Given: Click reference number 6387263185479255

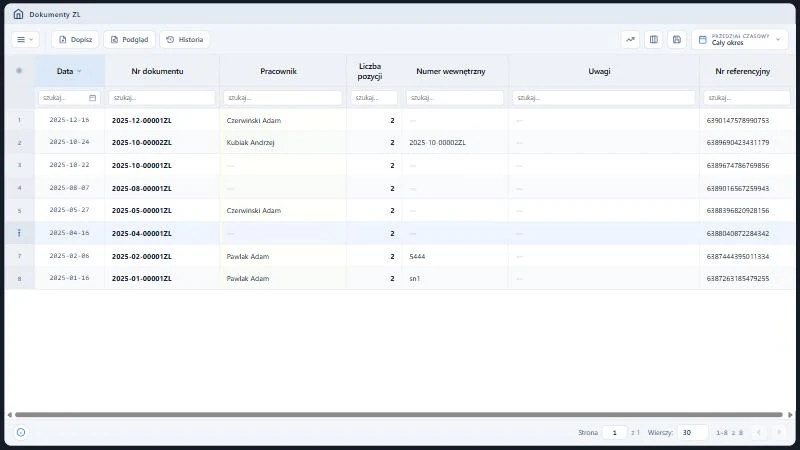Looking at the screenshot, I should [x=738, y=279].
